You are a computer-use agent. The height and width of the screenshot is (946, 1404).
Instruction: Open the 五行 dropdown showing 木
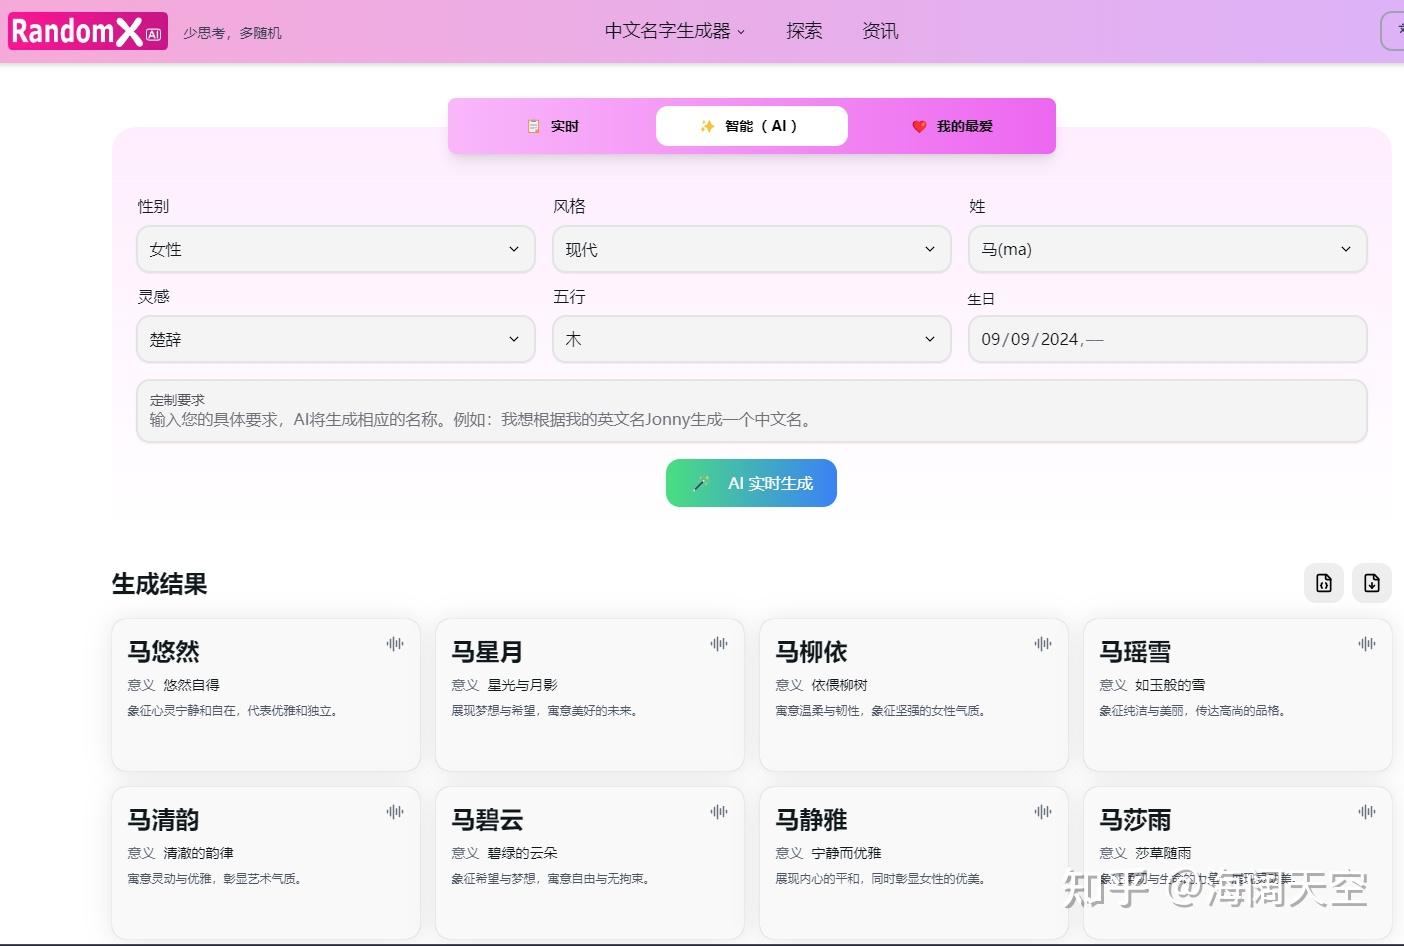[751, 339]
